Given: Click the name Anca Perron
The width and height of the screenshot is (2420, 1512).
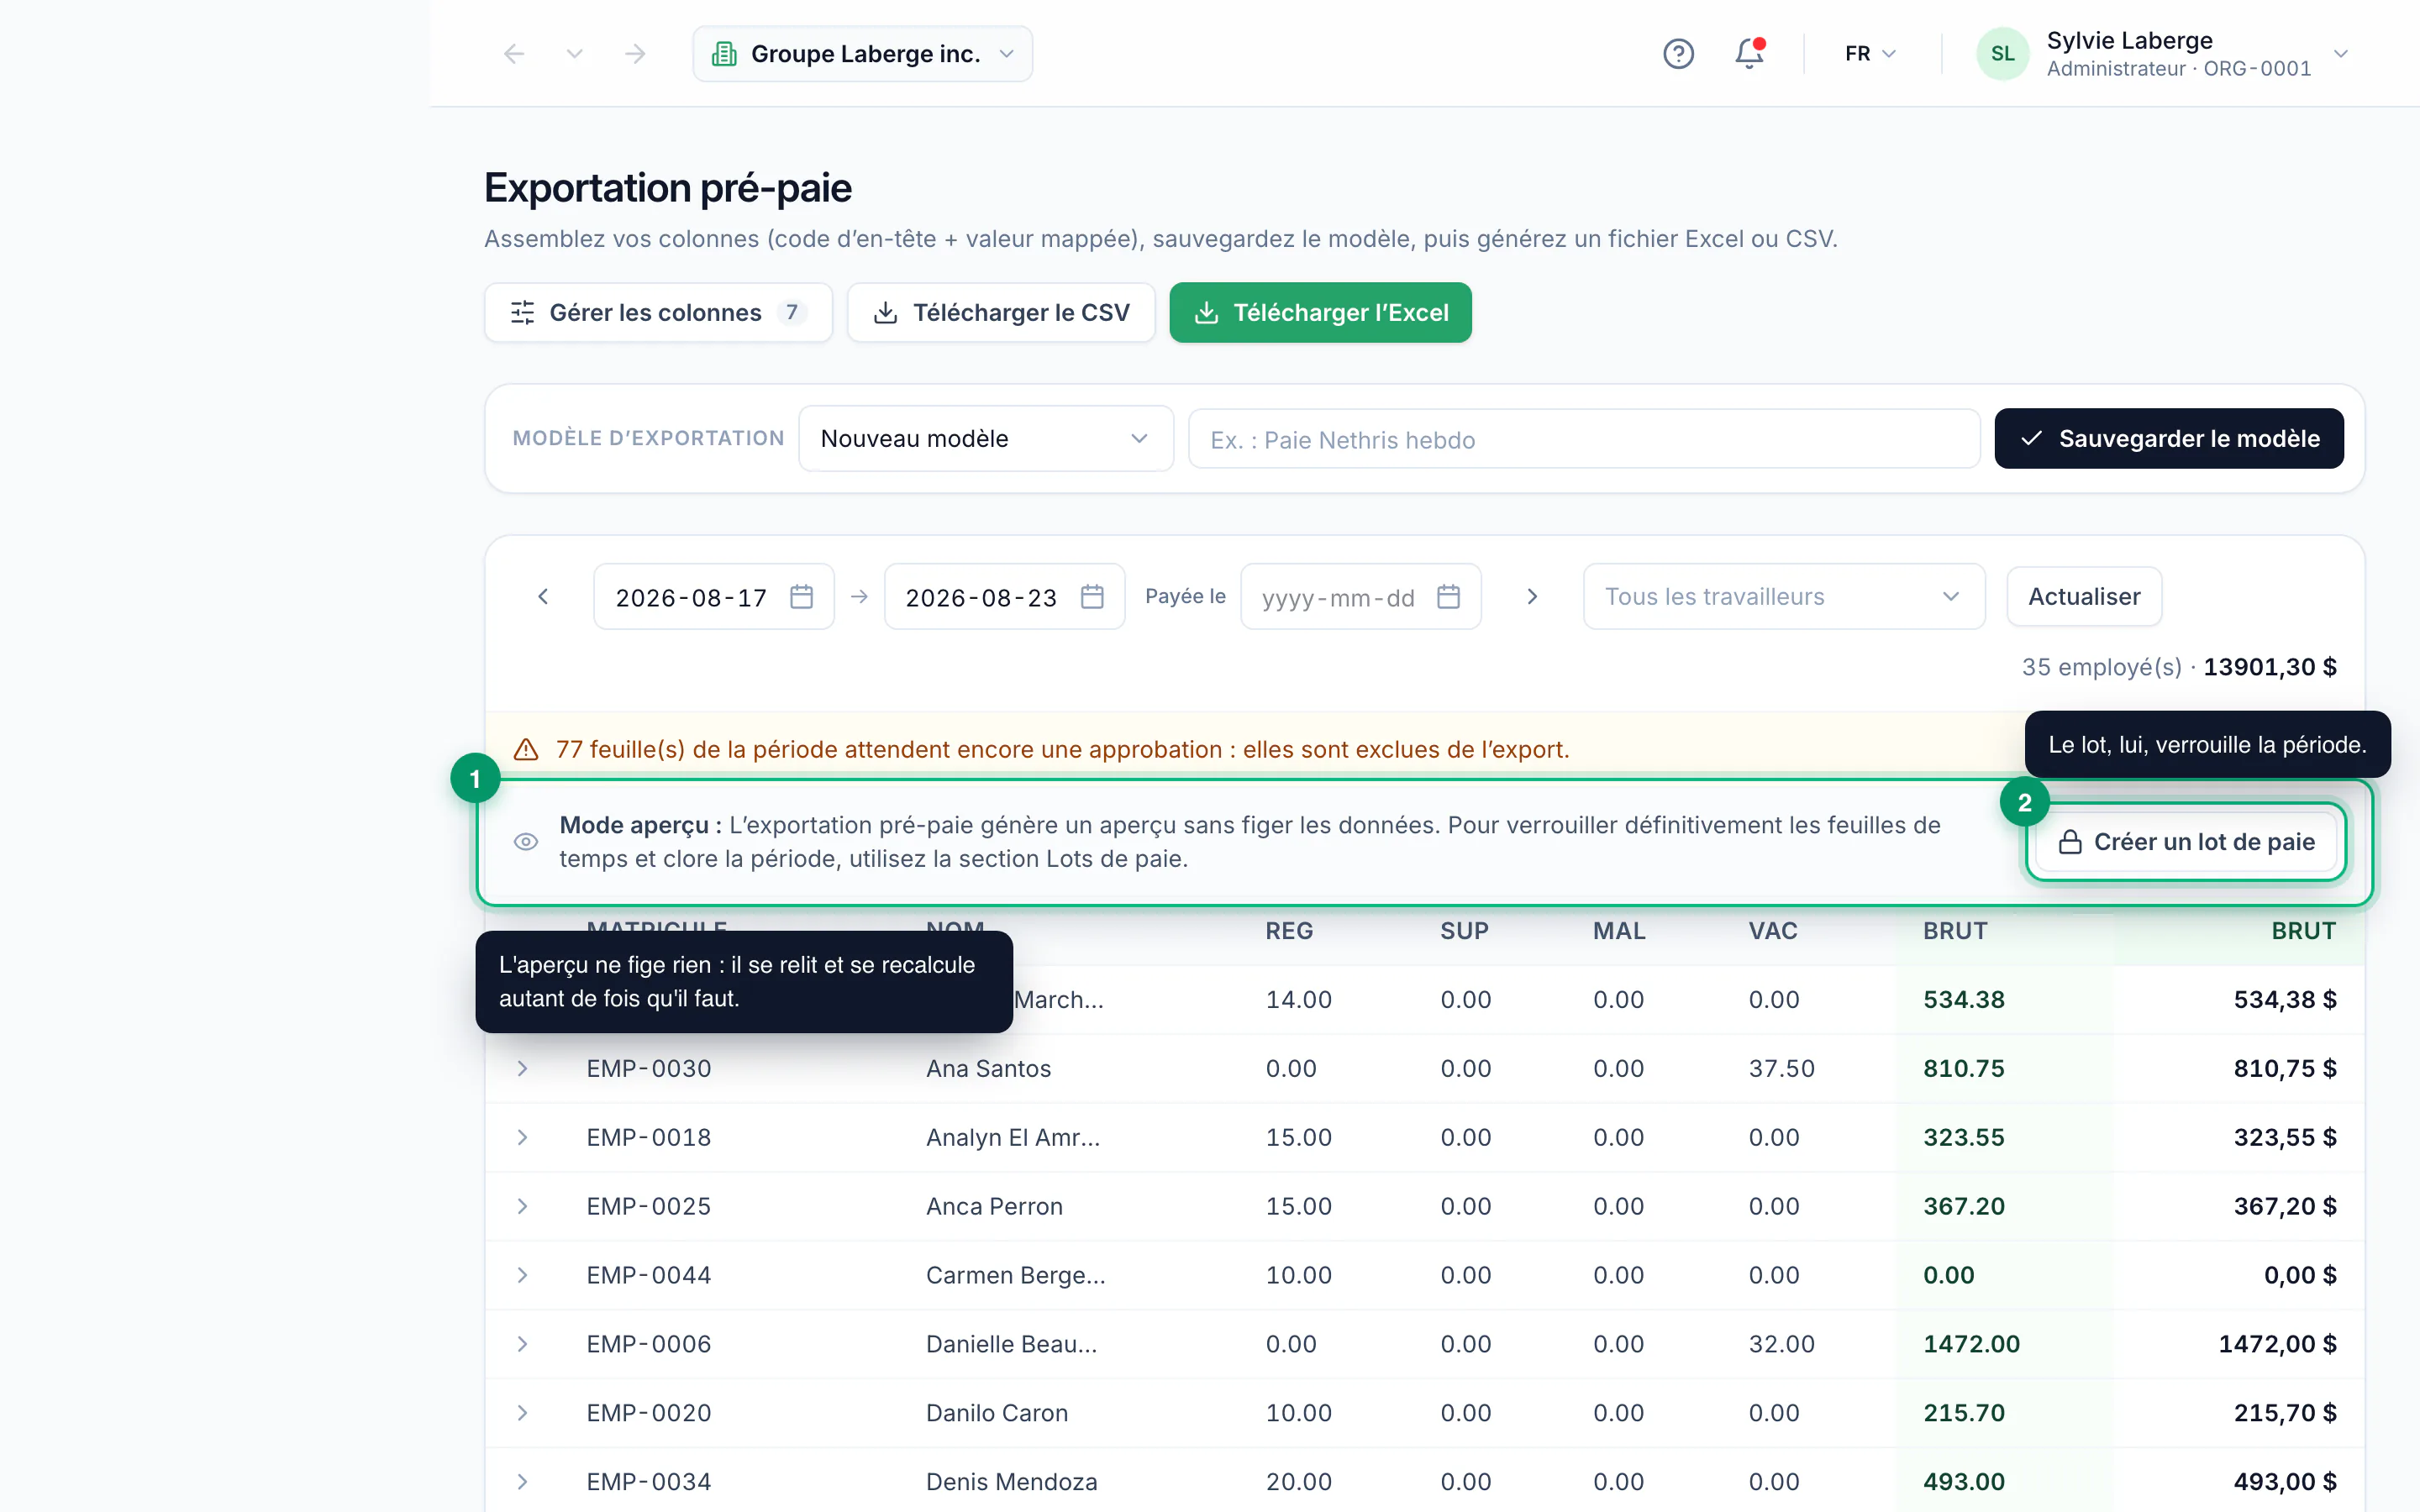Looking at the screenshot, I should pyautogui.click(x=994, y=1206).
